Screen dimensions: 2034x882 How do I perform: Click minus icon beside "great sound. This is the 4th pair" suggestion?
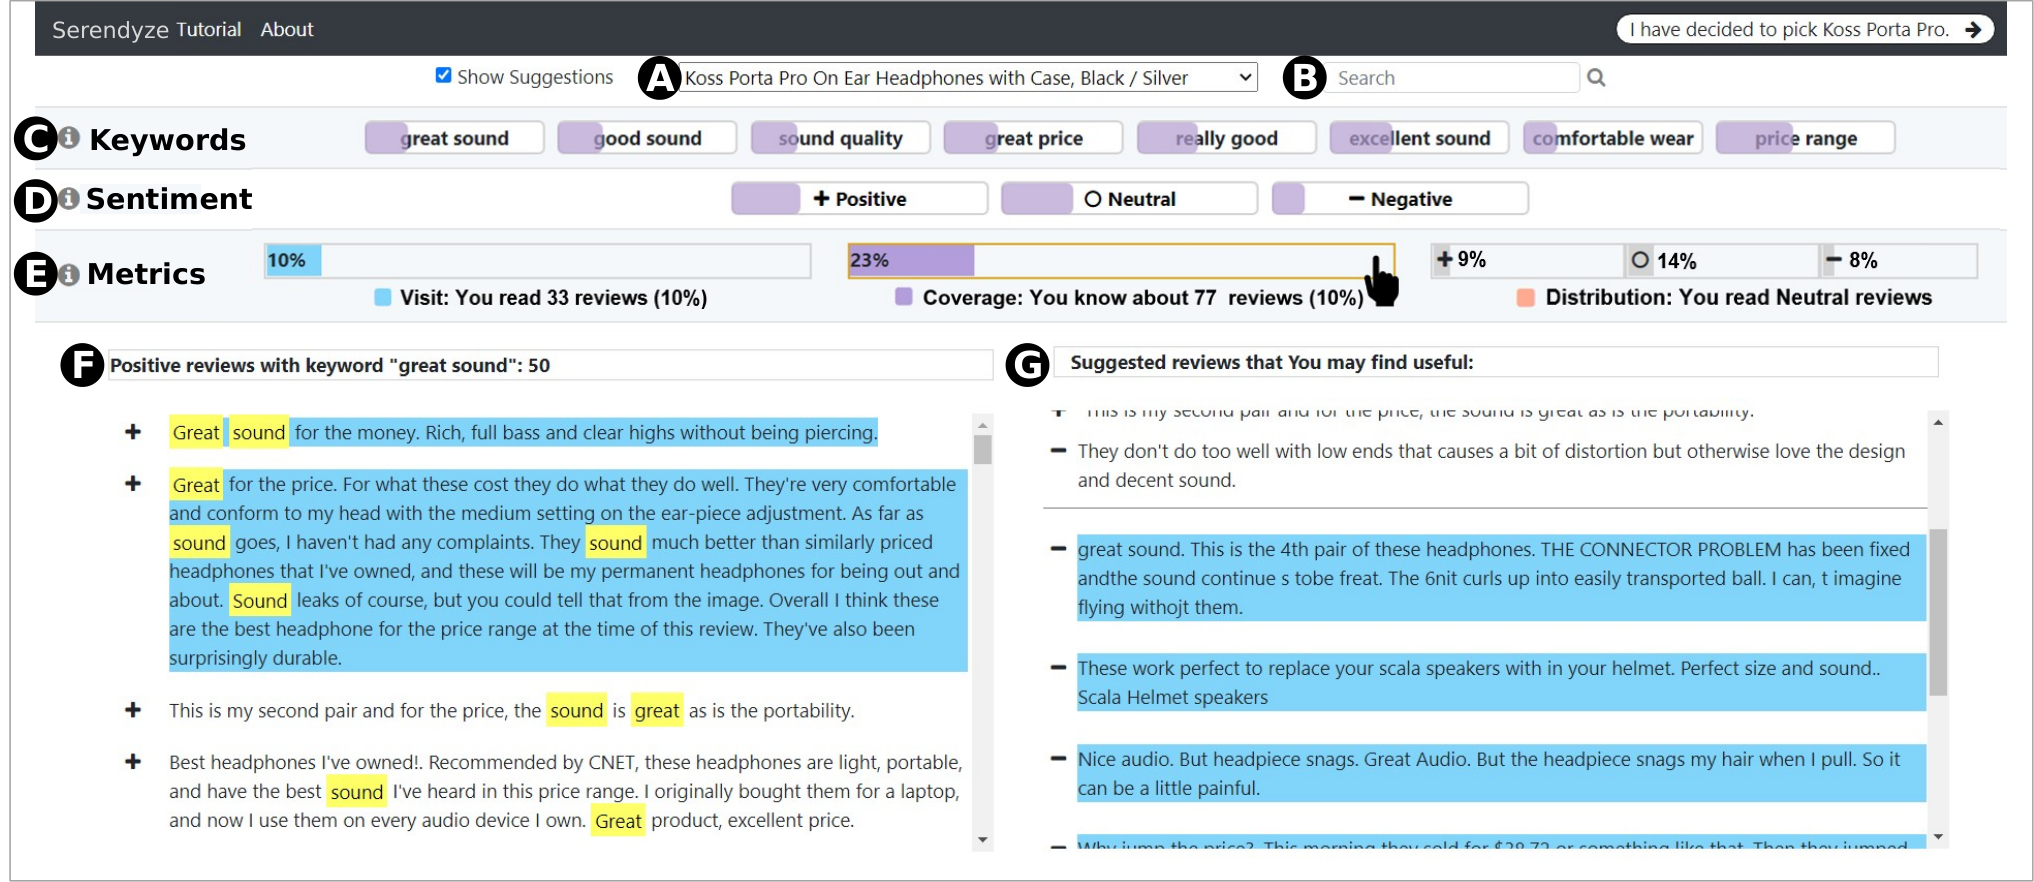pyautogui.click(x=1058, y=549)
